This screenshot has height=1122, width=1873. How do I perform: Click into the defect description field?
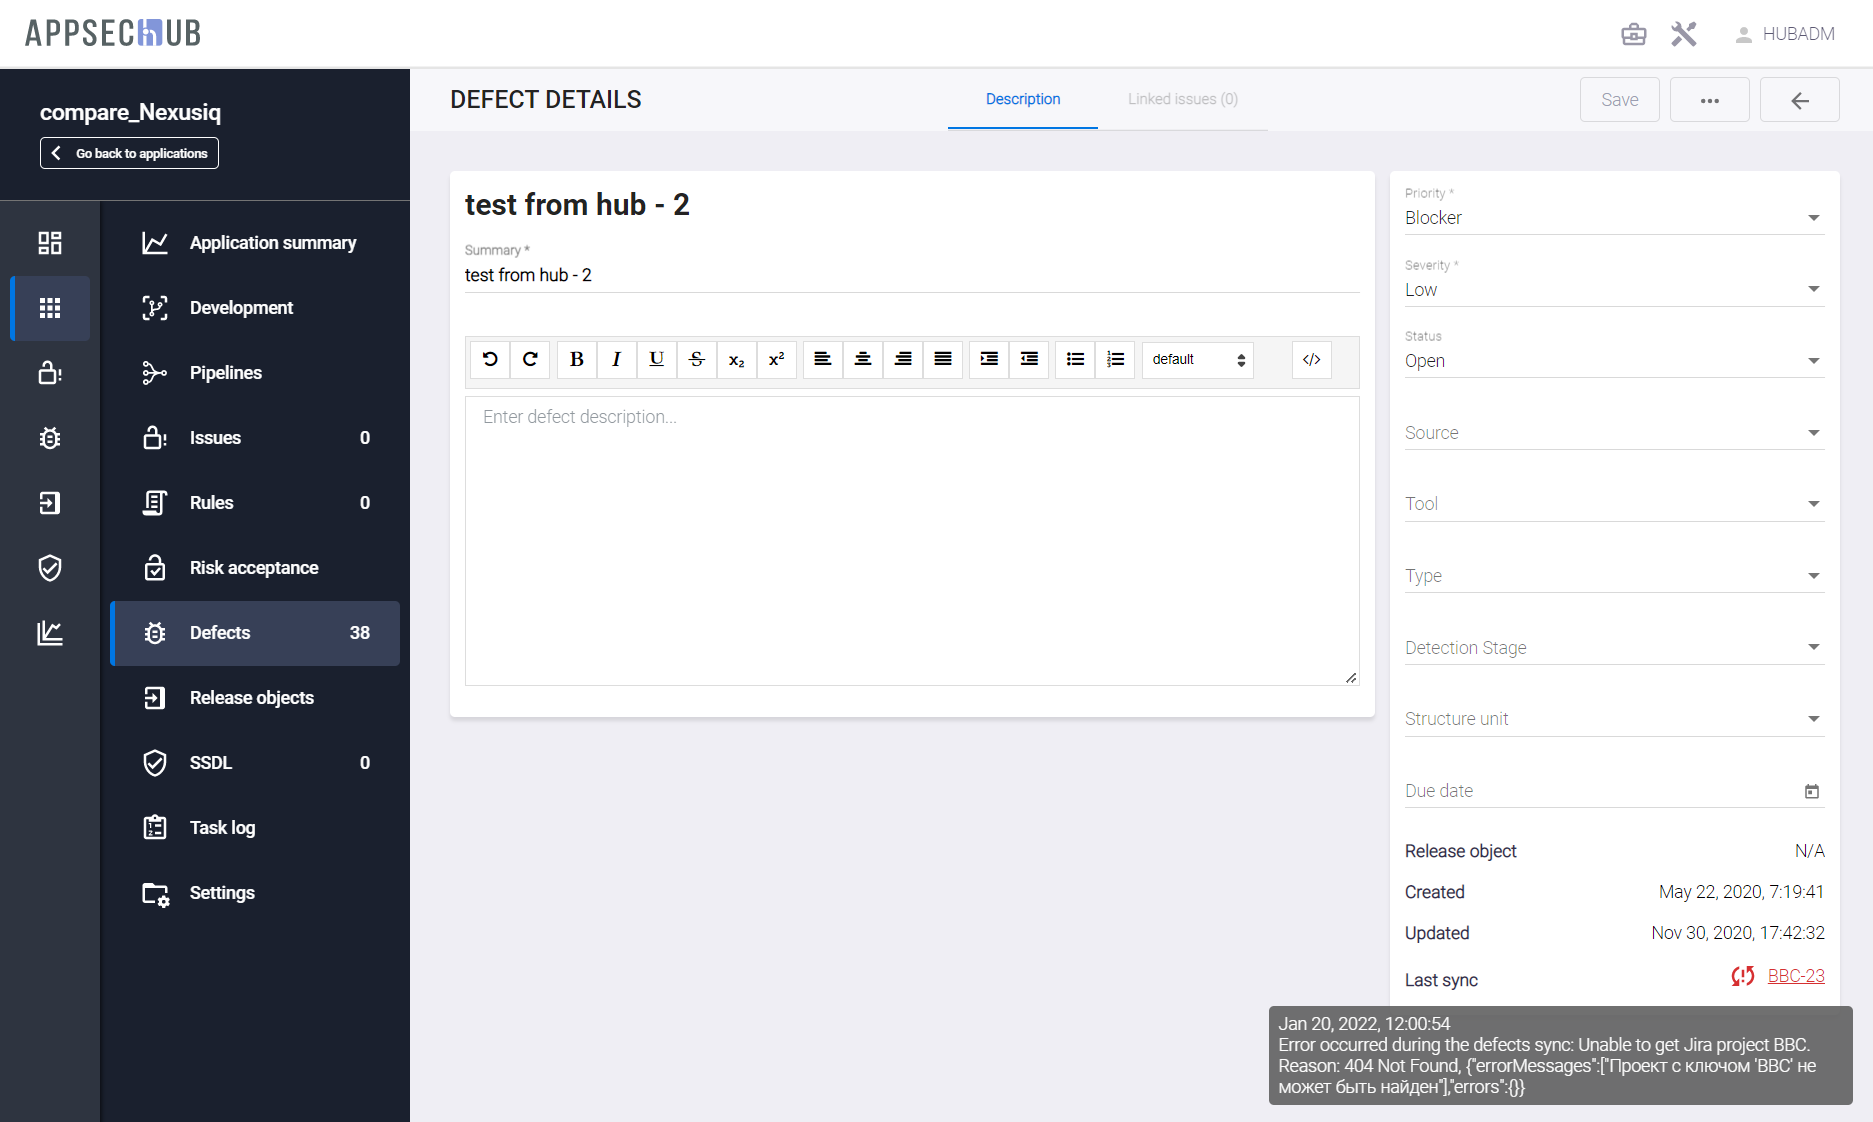point(910,540)
